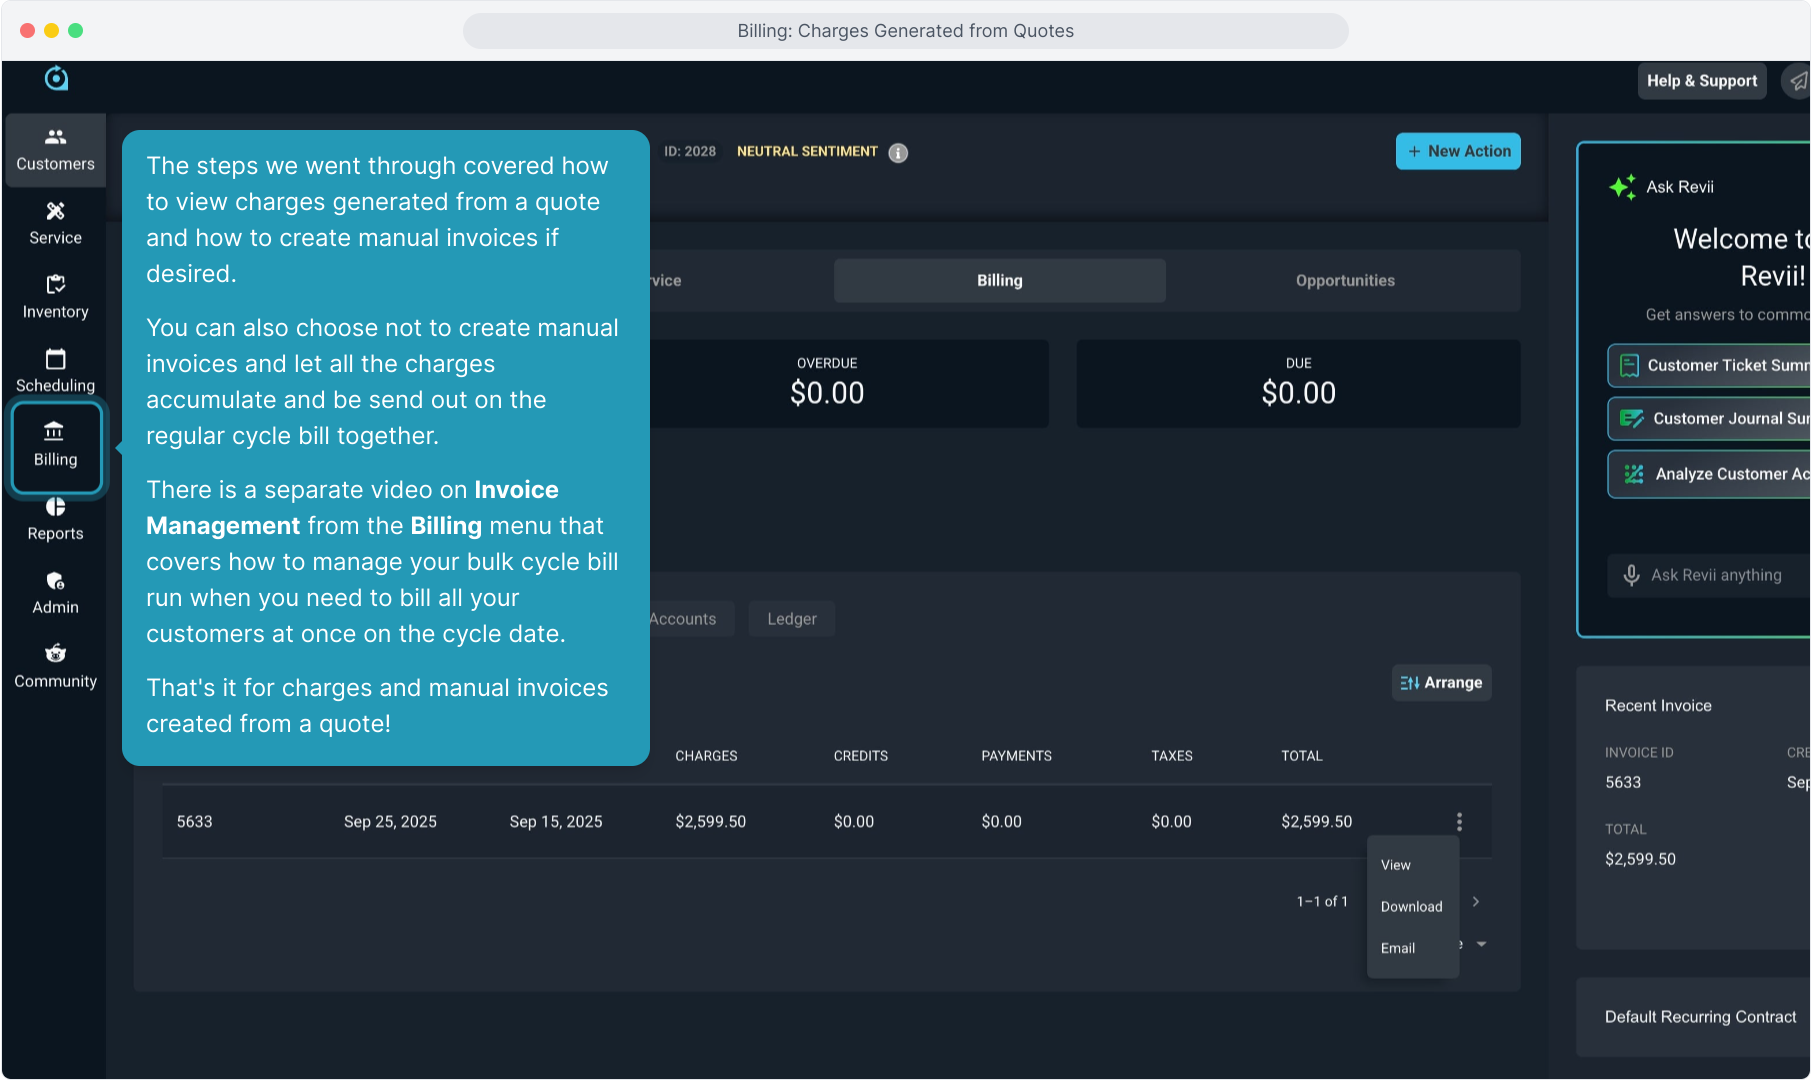This screenshot has height=1080, width=1812.
Task: Open the Reports section
Action: 55,519
